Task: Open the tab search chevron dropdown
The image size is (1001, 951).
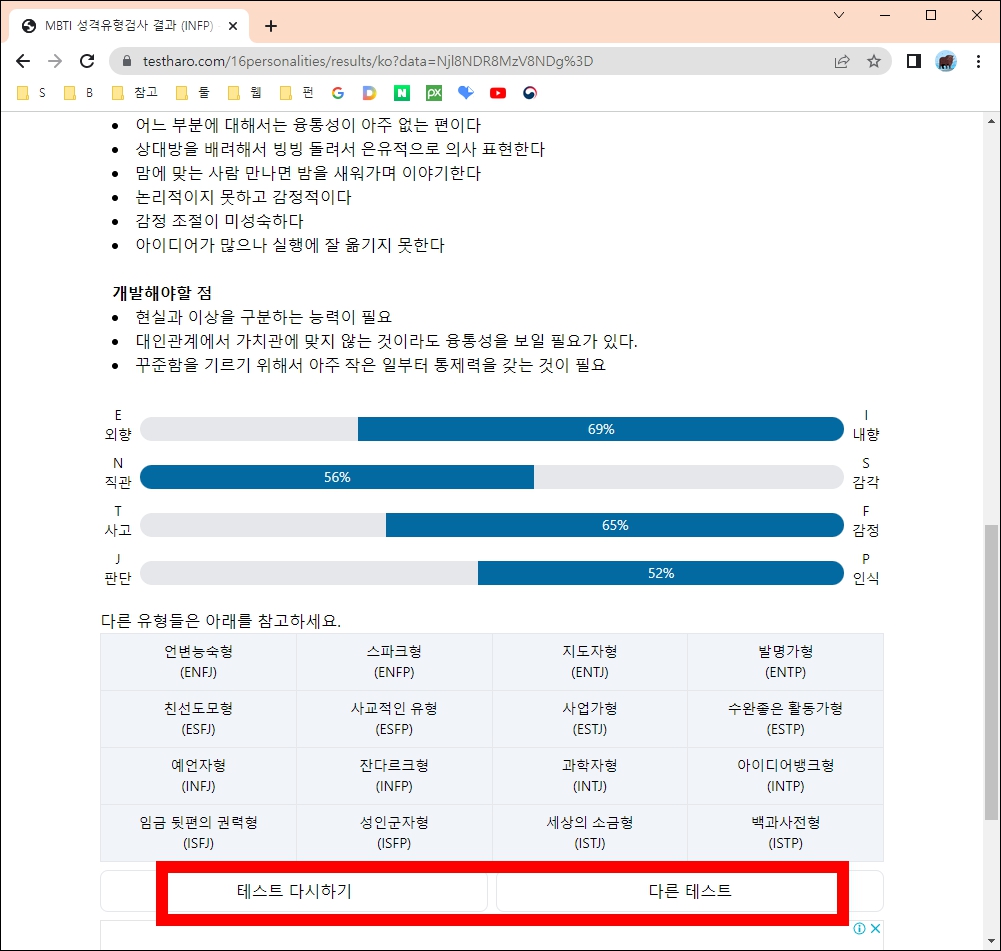Action: [x=838, y=16]
